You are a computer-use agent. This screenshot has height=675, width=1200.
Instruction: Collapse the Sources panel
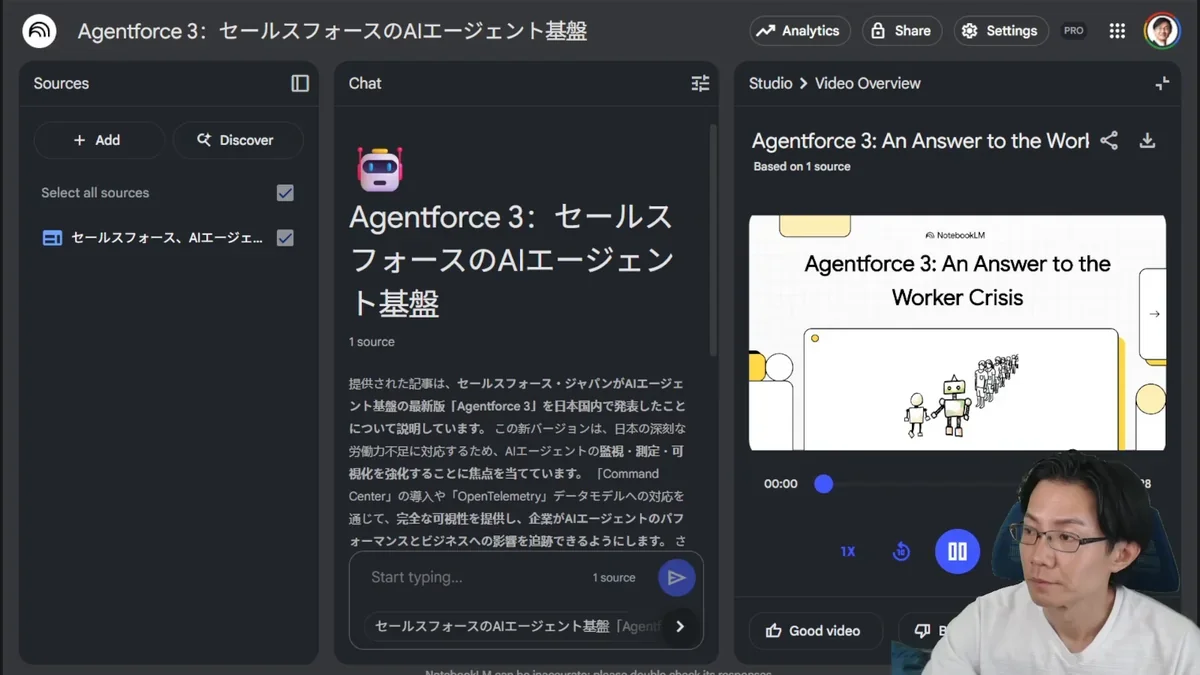click(x=300, y=83)
